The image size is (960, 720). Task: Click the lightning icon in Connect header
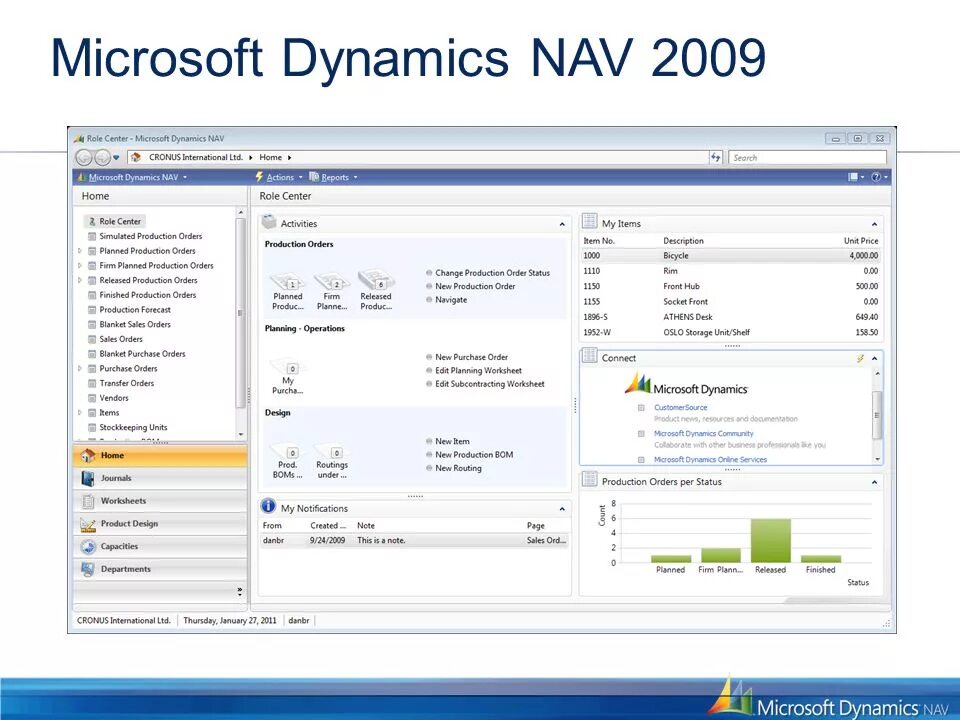860,358
